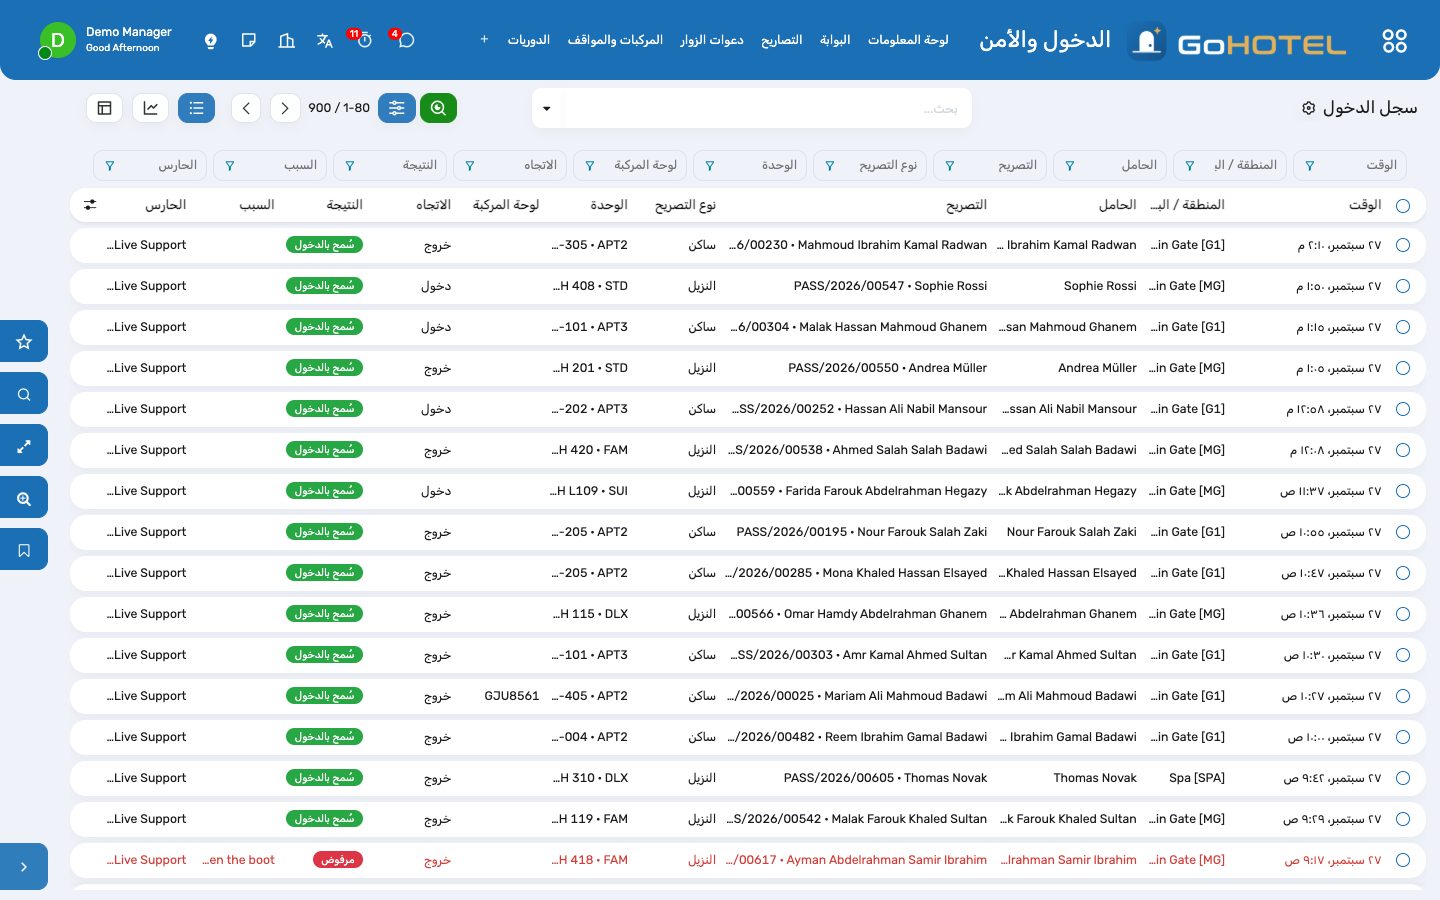This screenshot has width=1440, height=900.
Task: Toggle the select-all circle in the header row
Action: (x=1403, y=206)
